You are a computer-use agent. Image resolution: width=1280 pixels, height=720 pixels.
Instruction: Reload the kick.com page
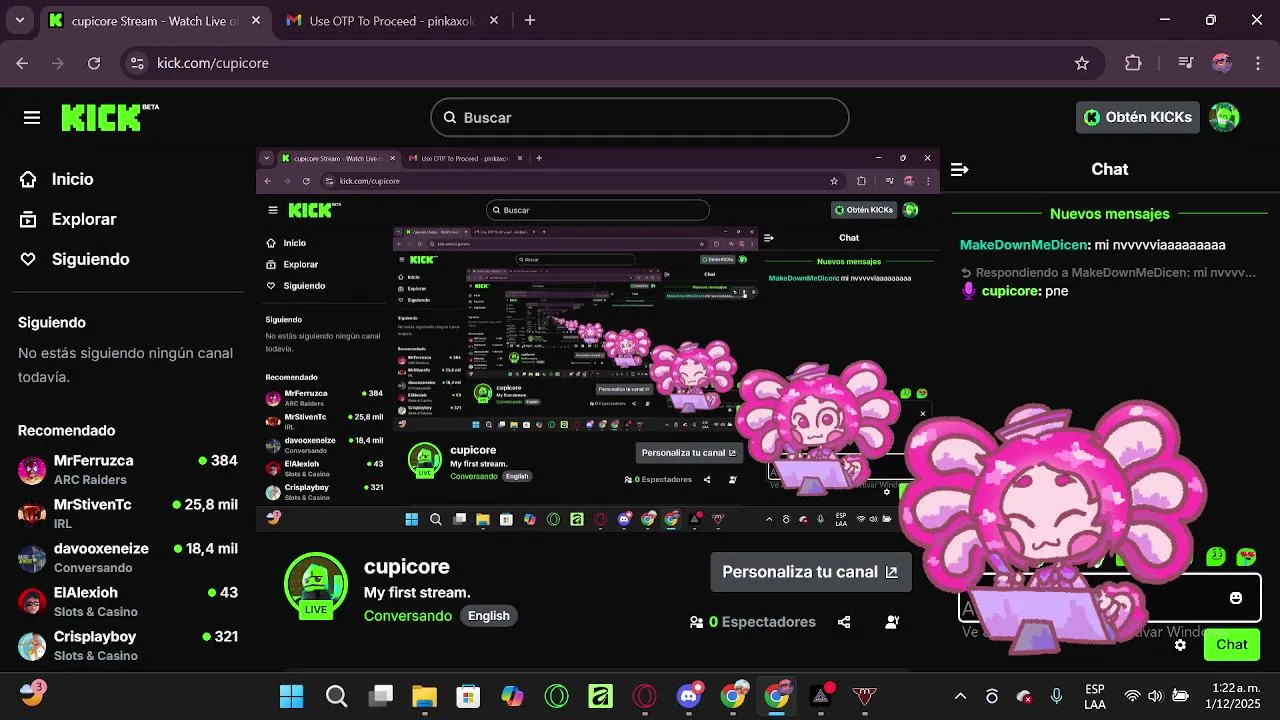94,63
